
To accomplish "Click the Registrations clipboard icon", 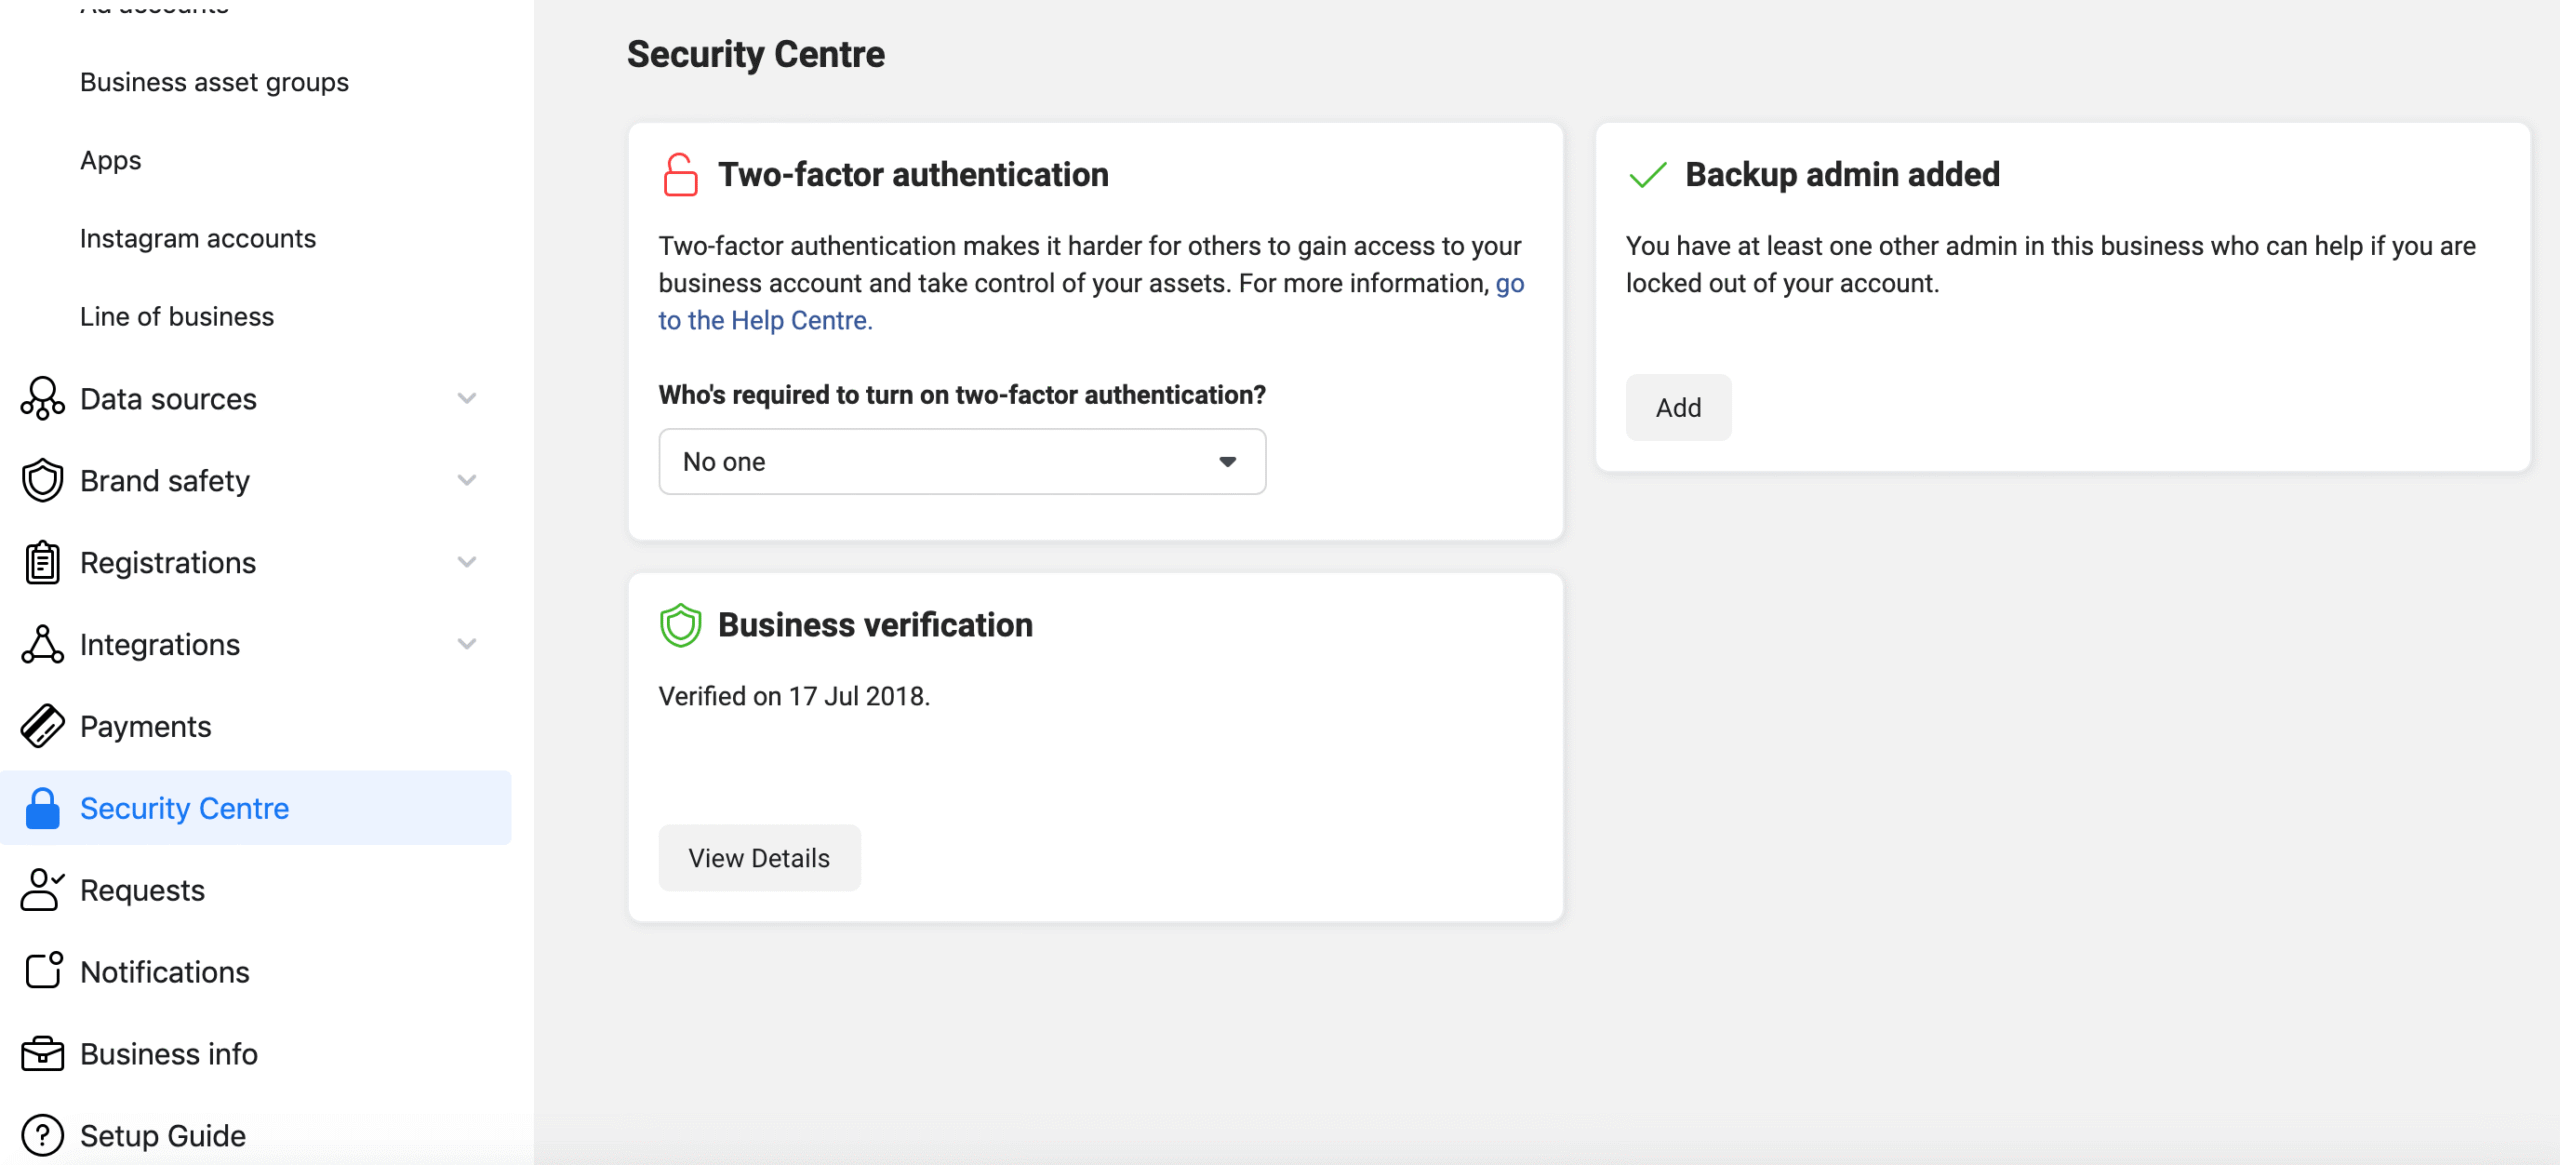I will tap(40, 562).
